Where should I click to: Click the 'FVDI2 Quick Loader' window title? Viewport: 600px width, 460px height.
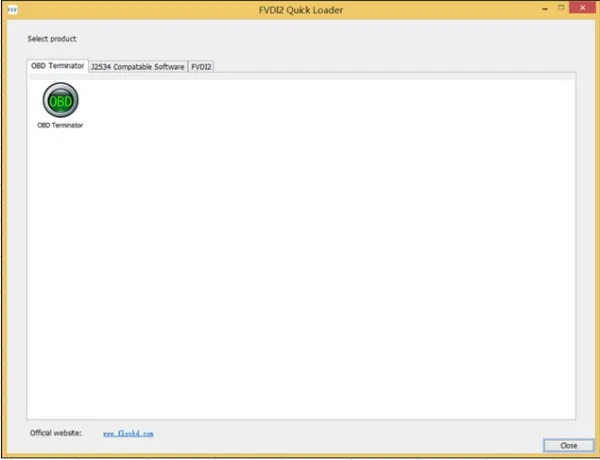301,10
